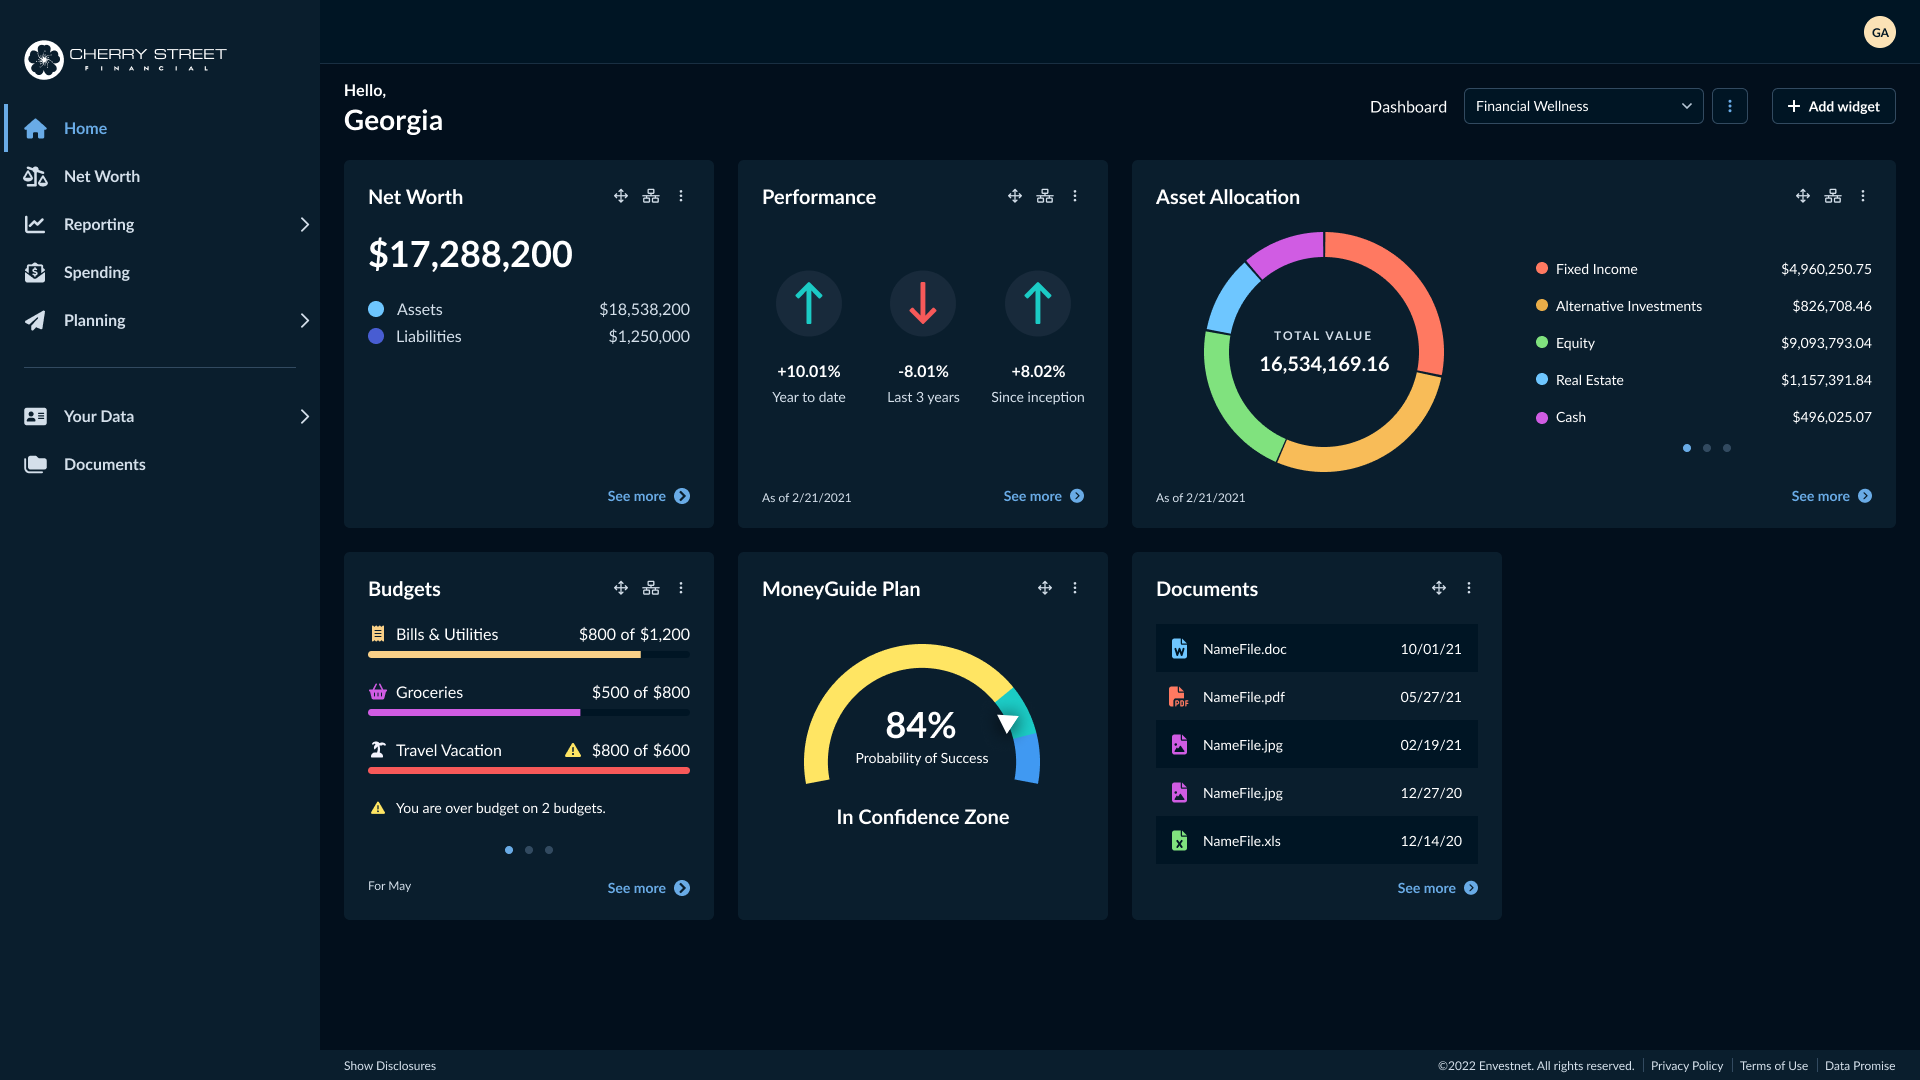Click See more on Budgets widget
1920x1080 pixels.
pos(648,888)
